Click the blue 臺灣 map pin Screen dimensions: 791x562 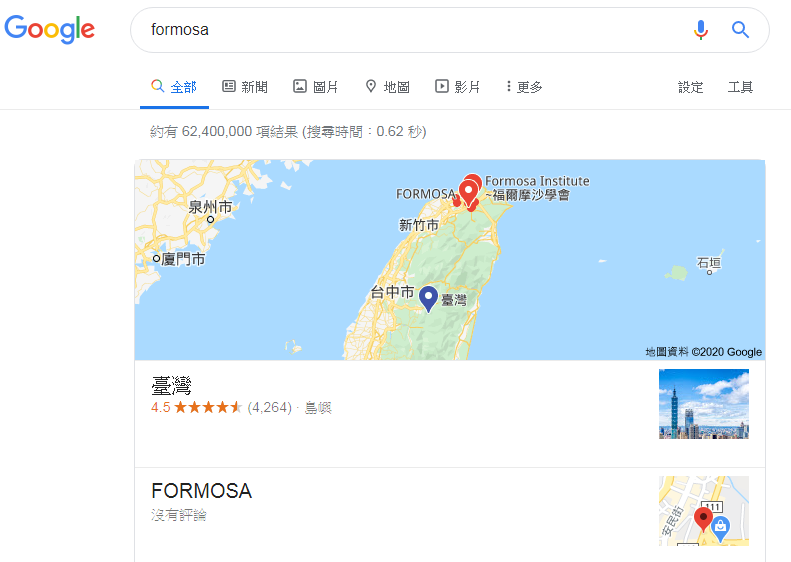pos(428,299)
